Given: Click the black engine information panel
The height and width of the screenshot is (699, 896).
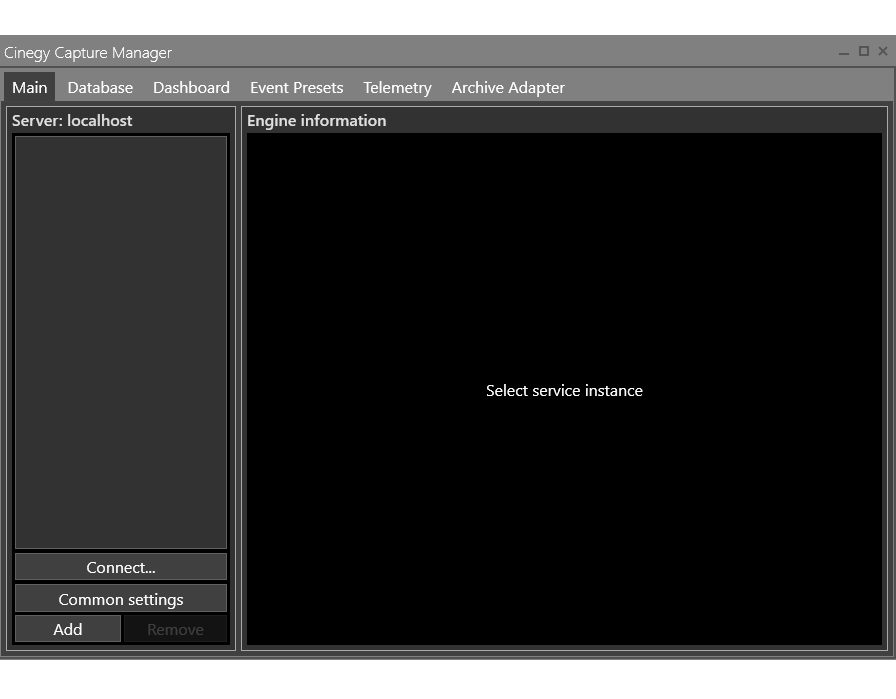Looking at the screenshot, I should (x=564, y=250).
